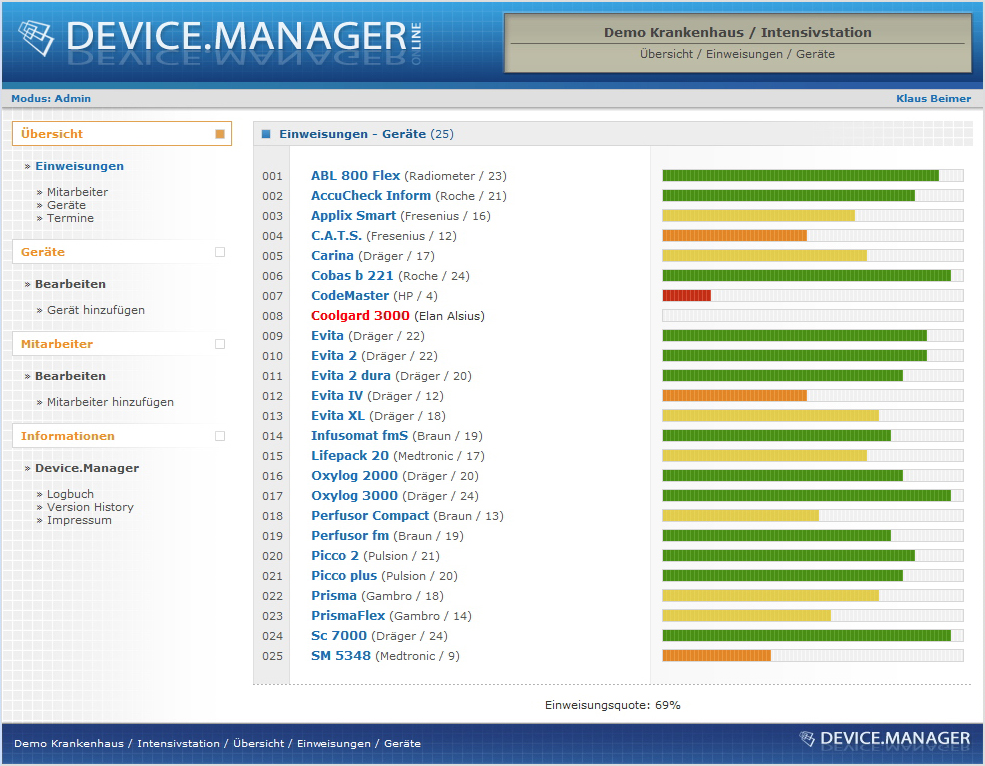This screenshot has height=766, width=985.
Task: Open device Lifepack 20
Action: point(350,456)
